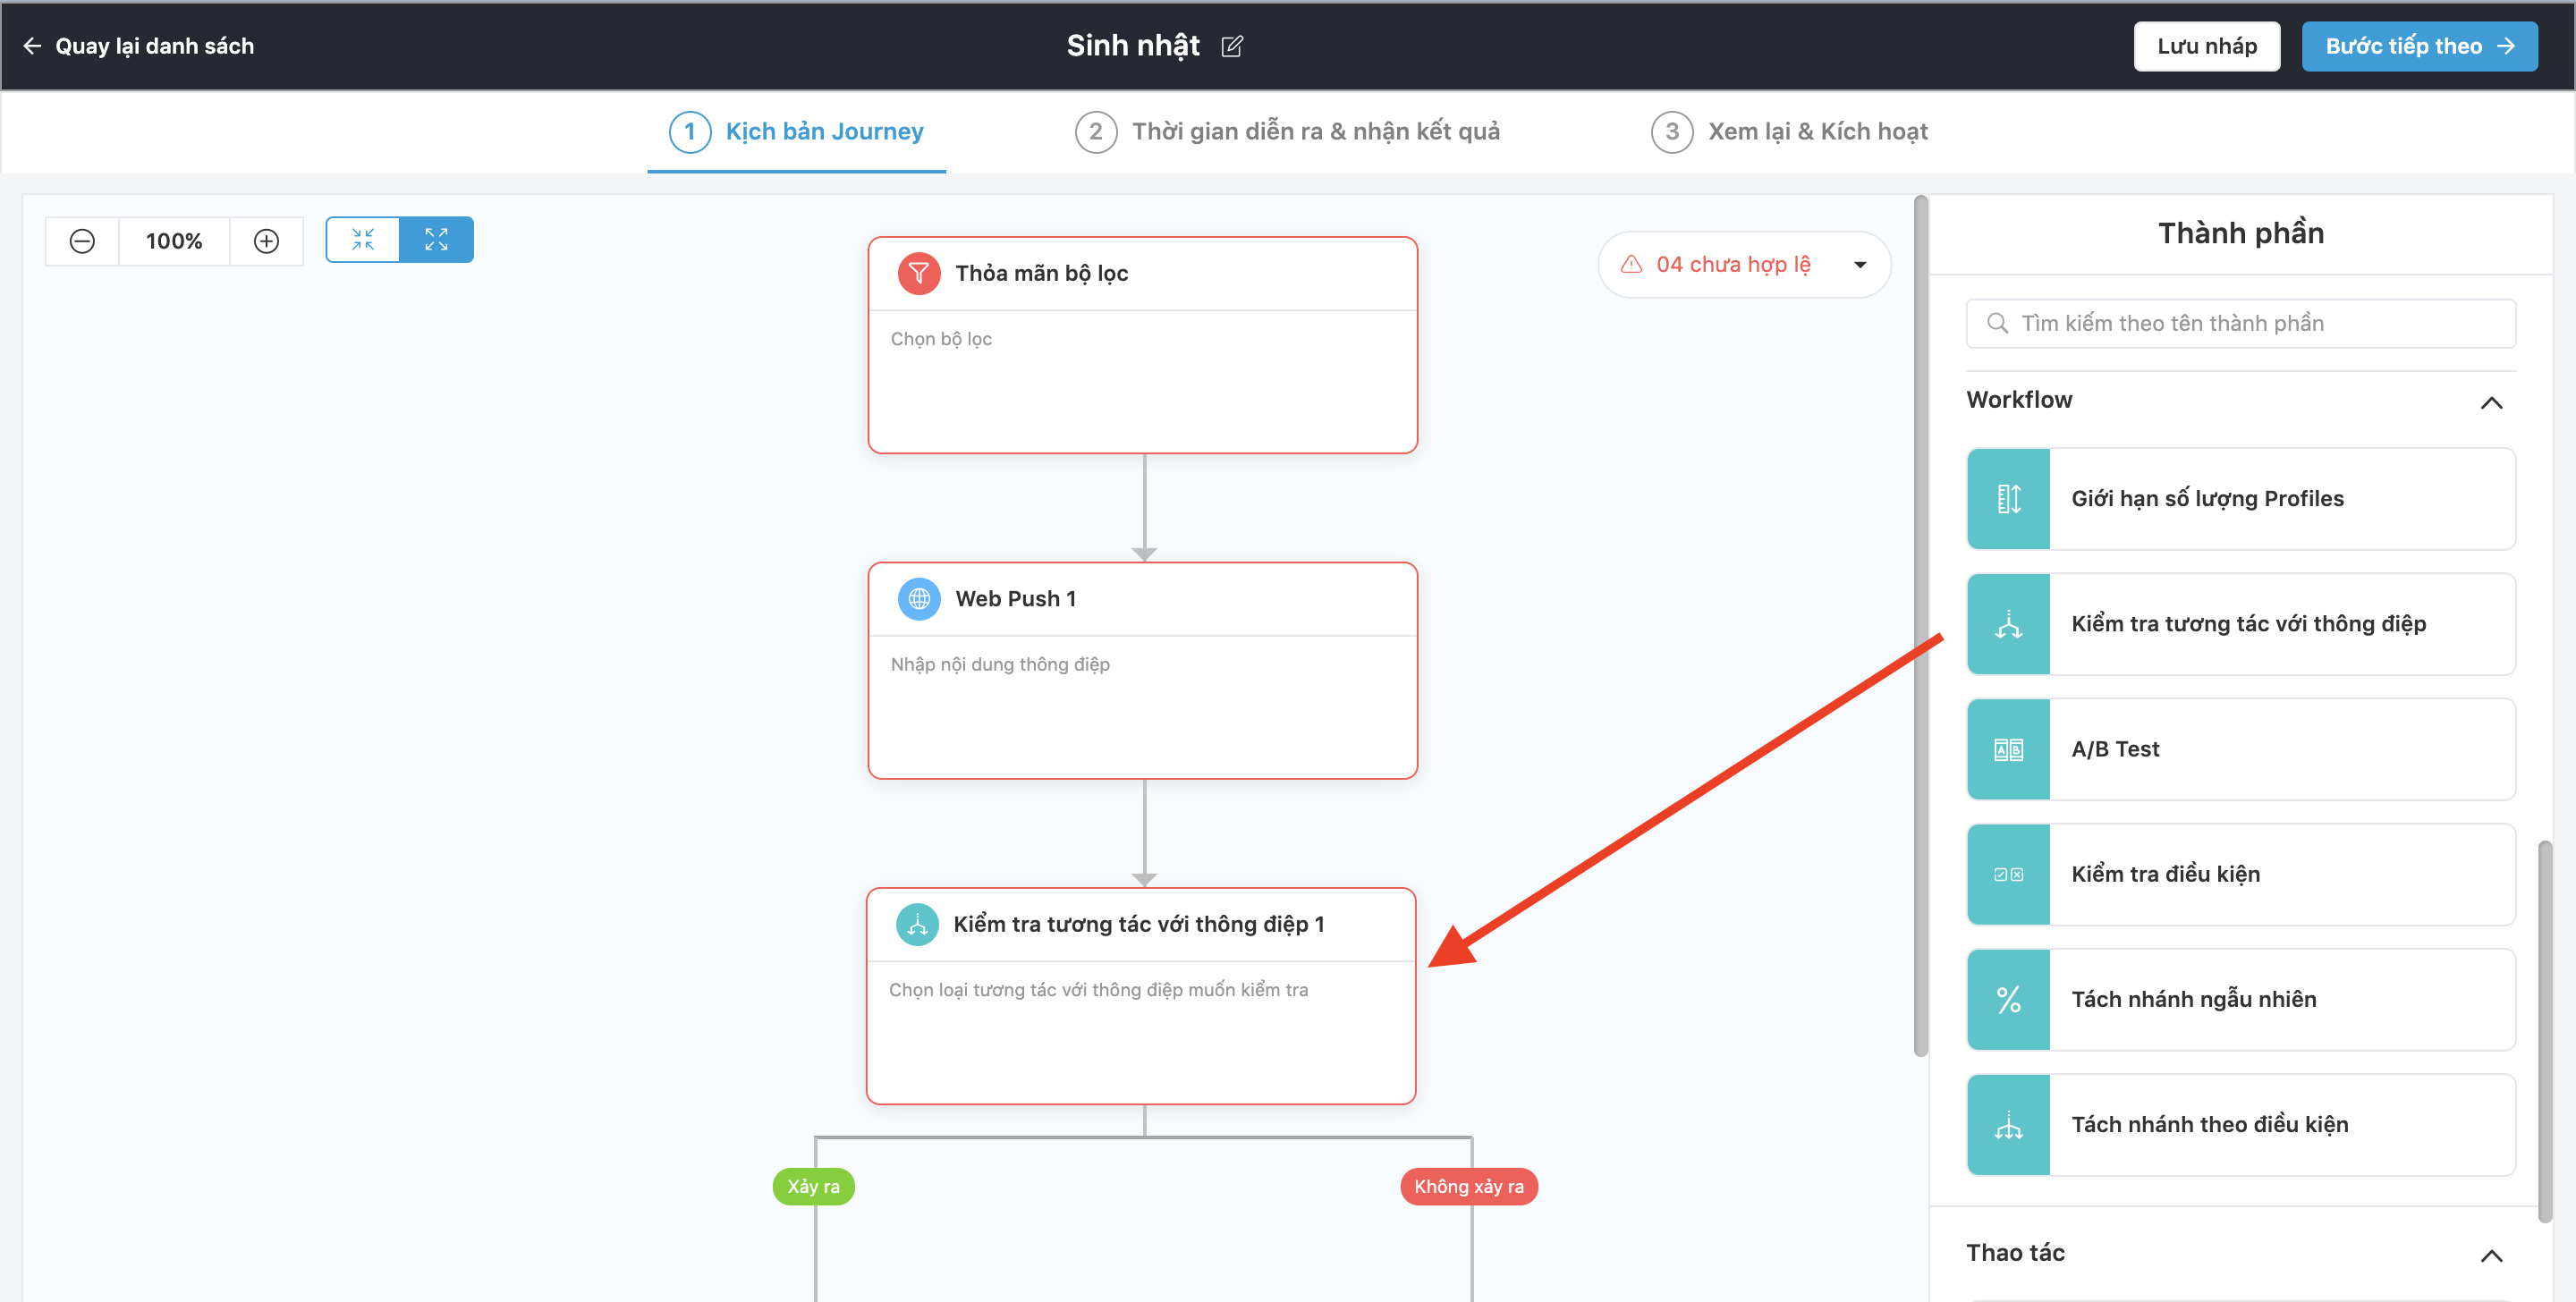Select the A/B Test component icon
Image resolution: width=2576 pixels, height=1302 pixels.
(x=2008, y=749)
